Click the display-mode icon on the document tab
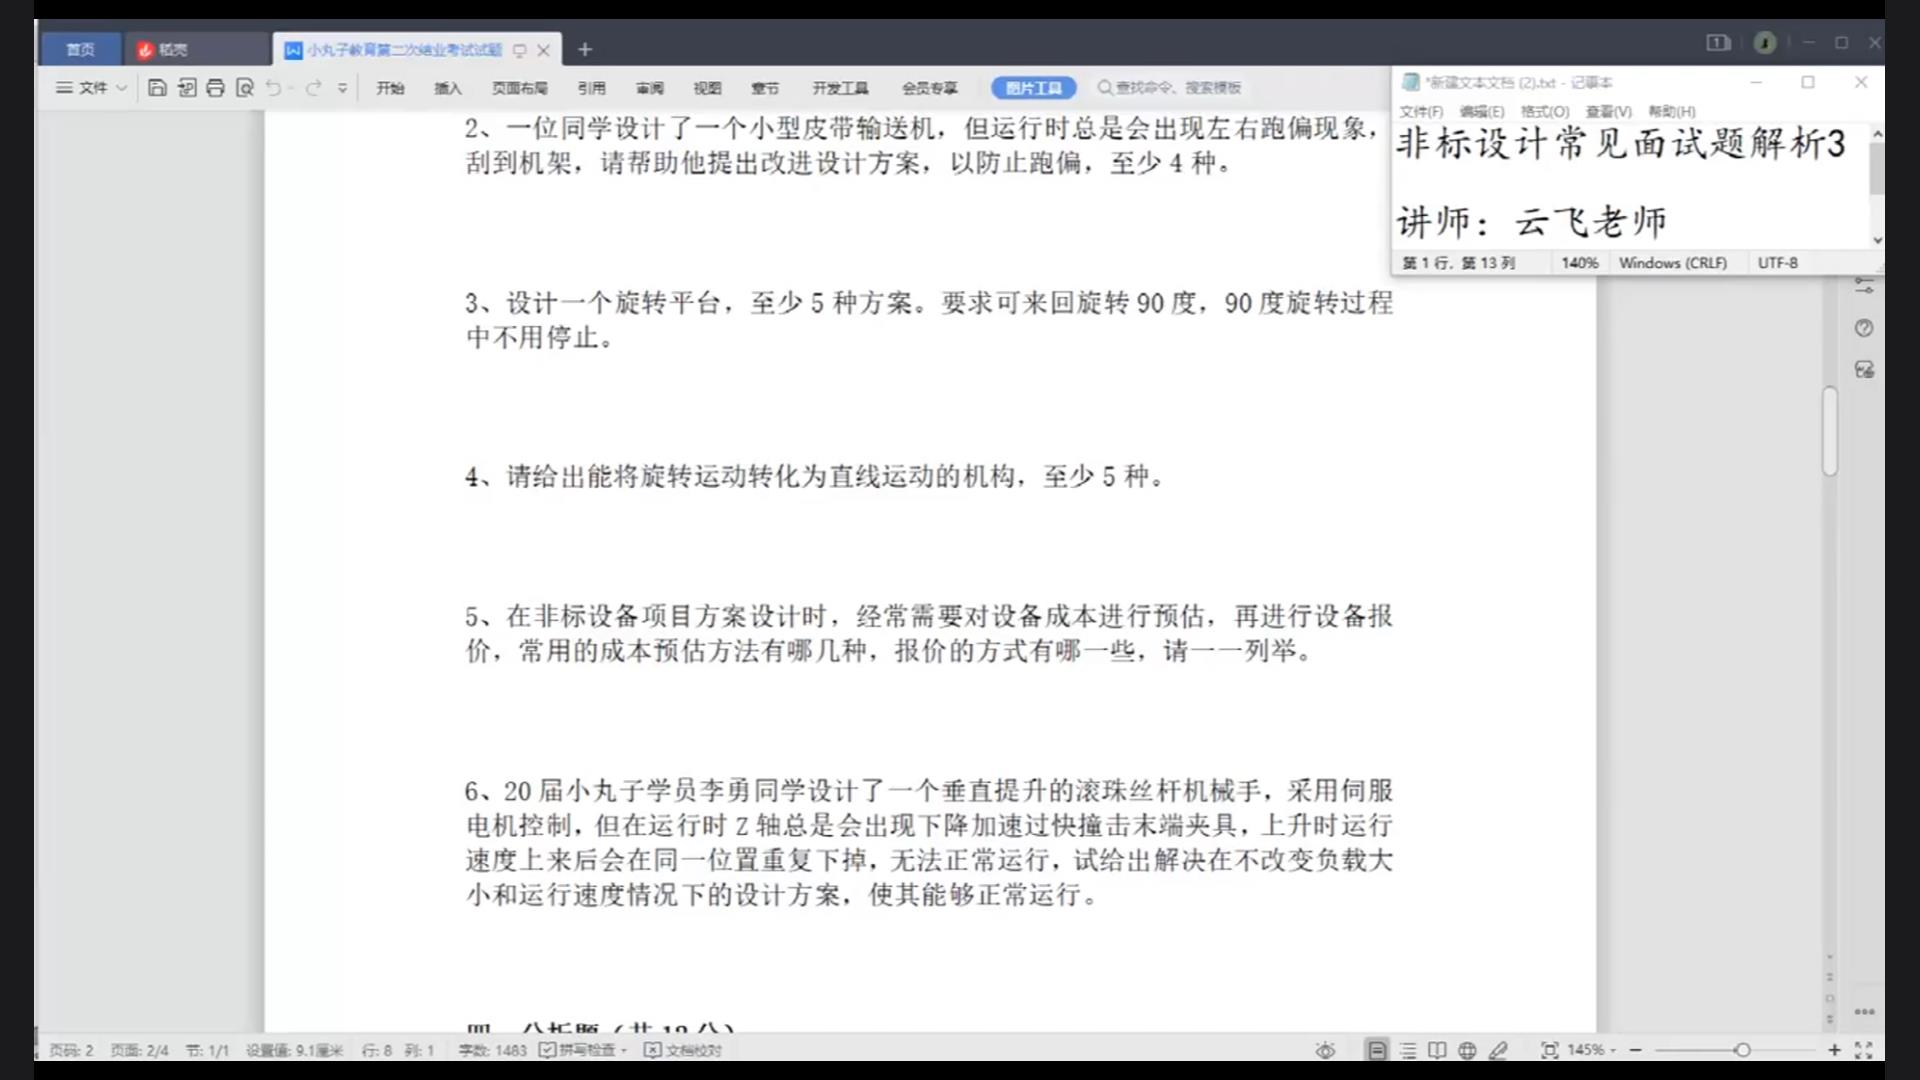Viewport: 1920px width, 1080px height. point(520,50)
